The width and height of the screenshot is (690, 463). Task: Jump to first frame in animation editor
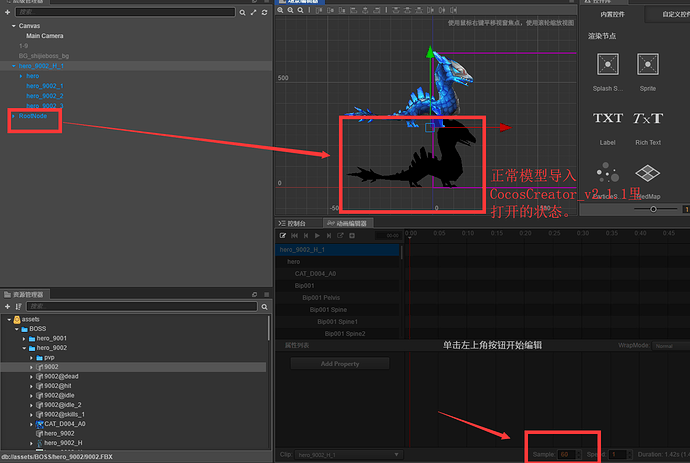click(x=294, y=235)
